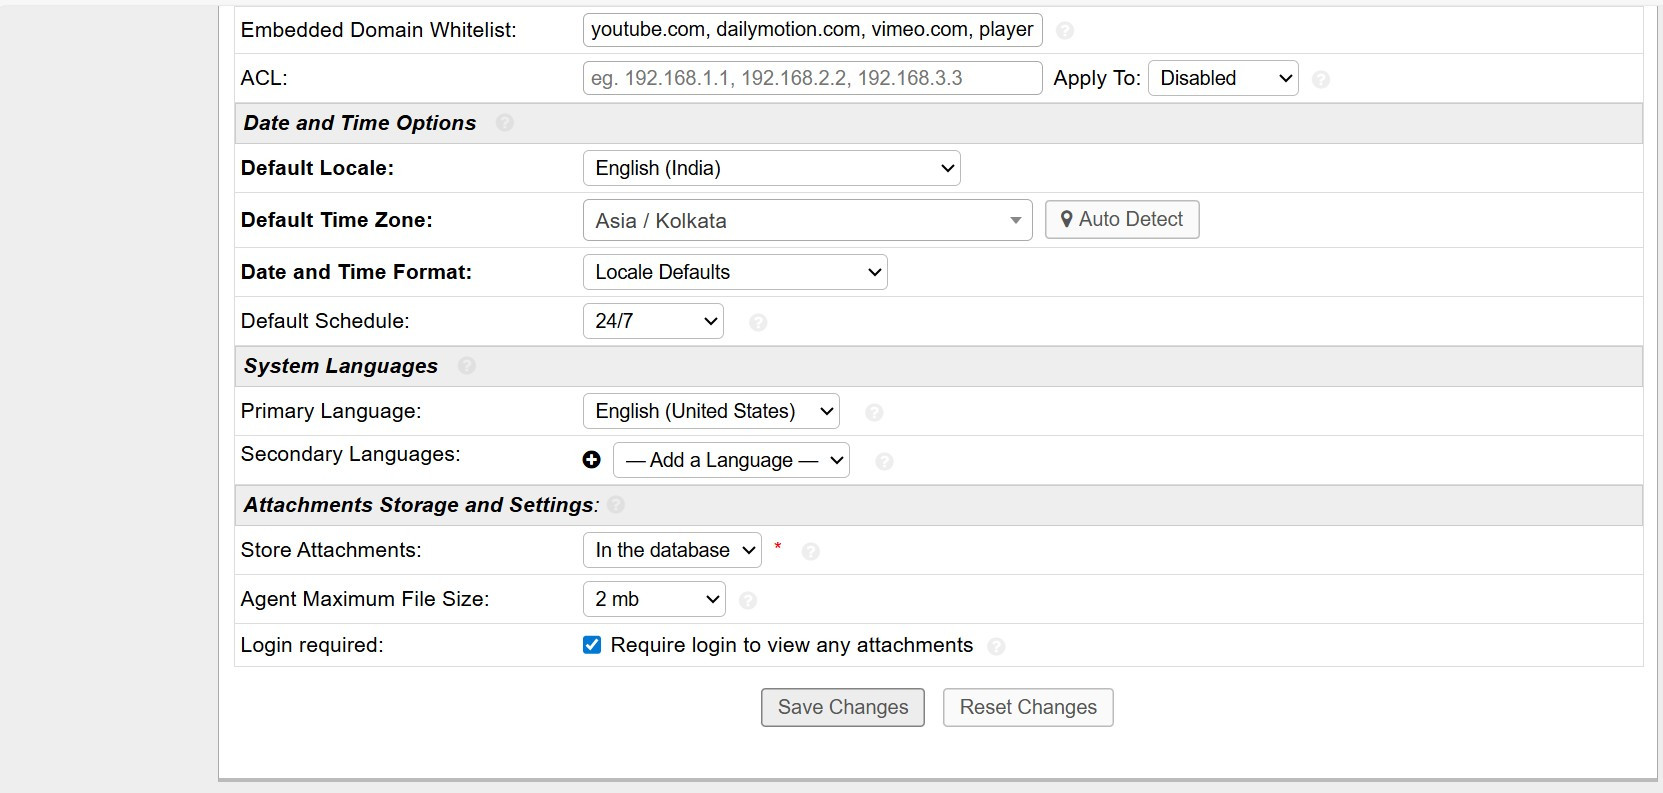This screenshot has width=1663, height=793.
Task: Open the ACL Apply To dropdown
Action: coord(1223,78)
